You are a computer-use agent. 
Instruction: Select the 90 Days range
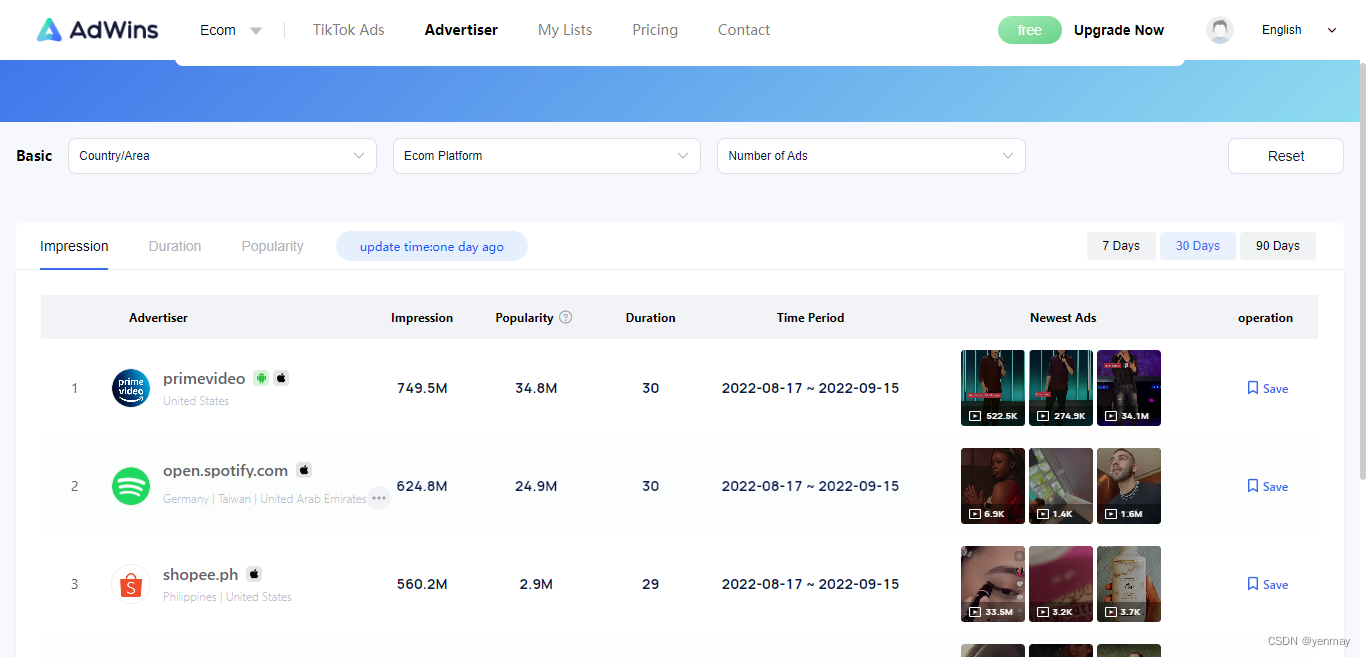[x=1278, y=246]
